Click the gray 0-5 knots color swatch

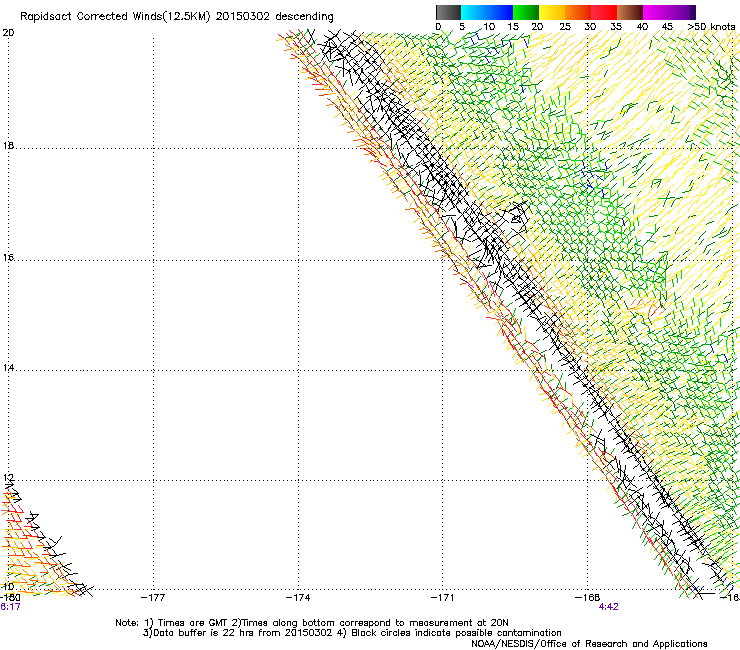pos(448,12)
